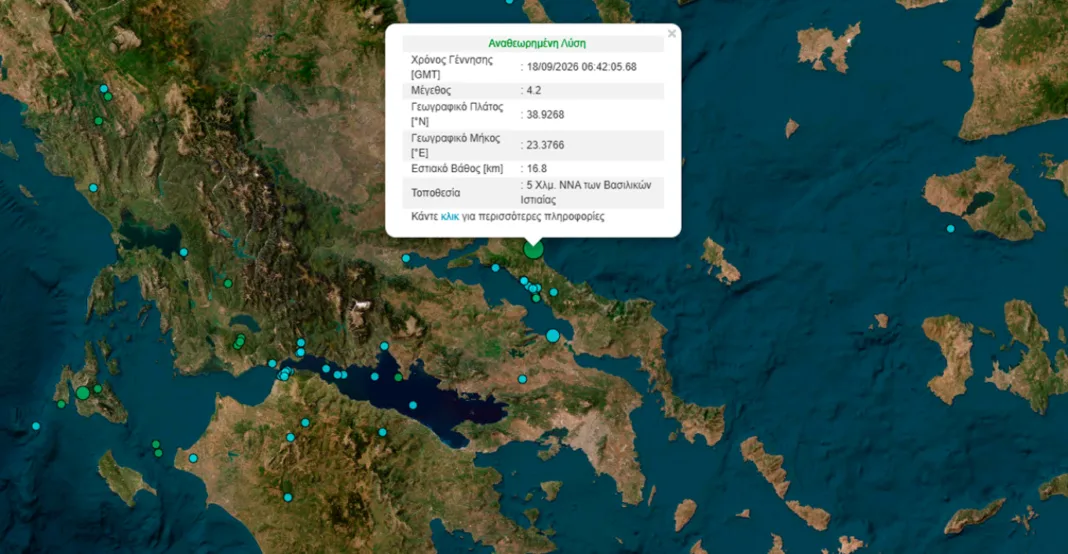1068x554 pixels.
Task: Click the 'Τοποθεσία' label
Action: (436, 193)
